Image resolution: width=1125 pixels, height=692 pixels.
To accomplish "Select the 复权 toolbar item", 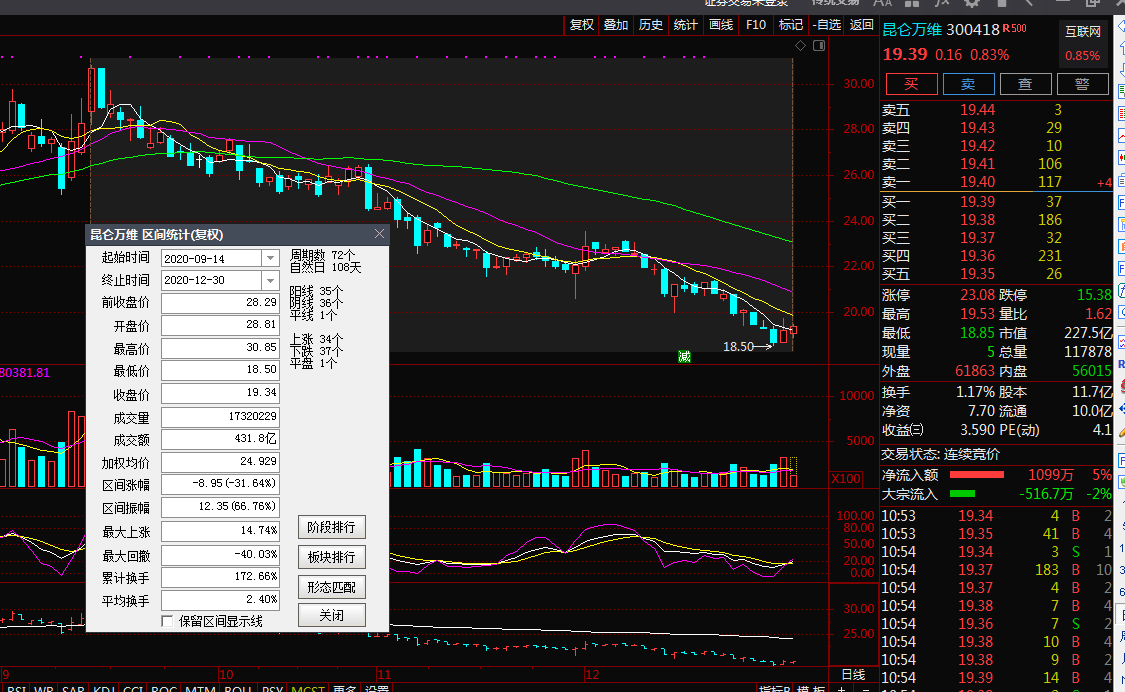I will [582, 25].
